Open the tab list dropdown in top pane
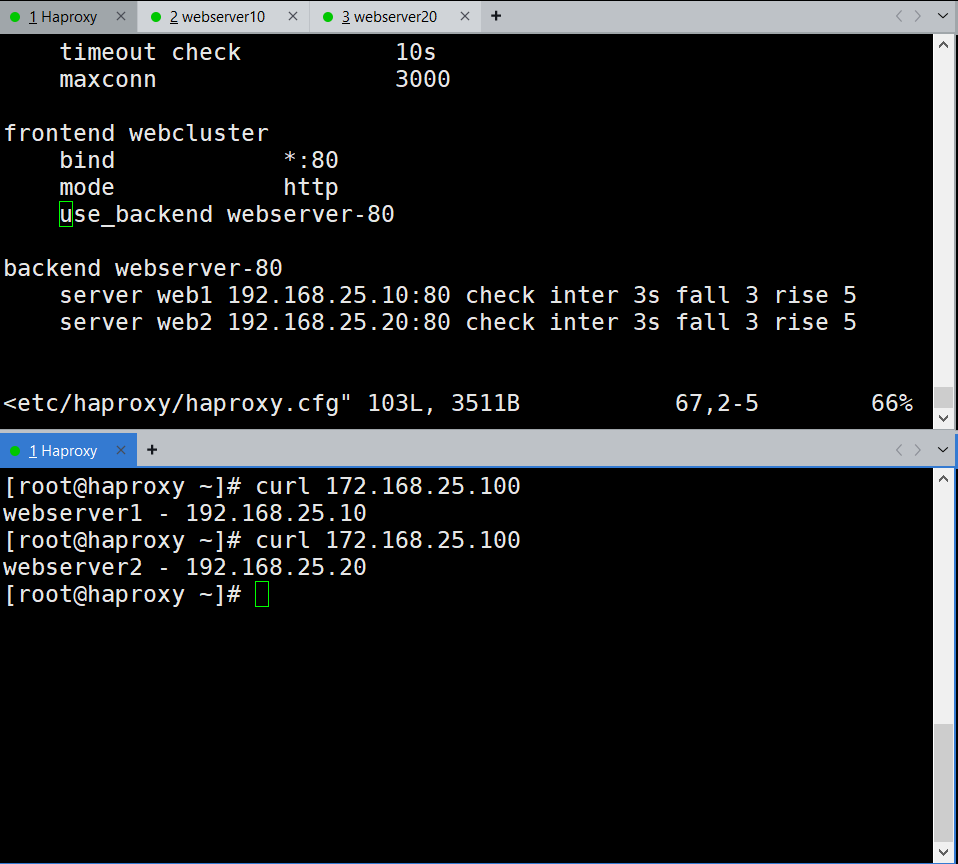 (x=943, y=16)
